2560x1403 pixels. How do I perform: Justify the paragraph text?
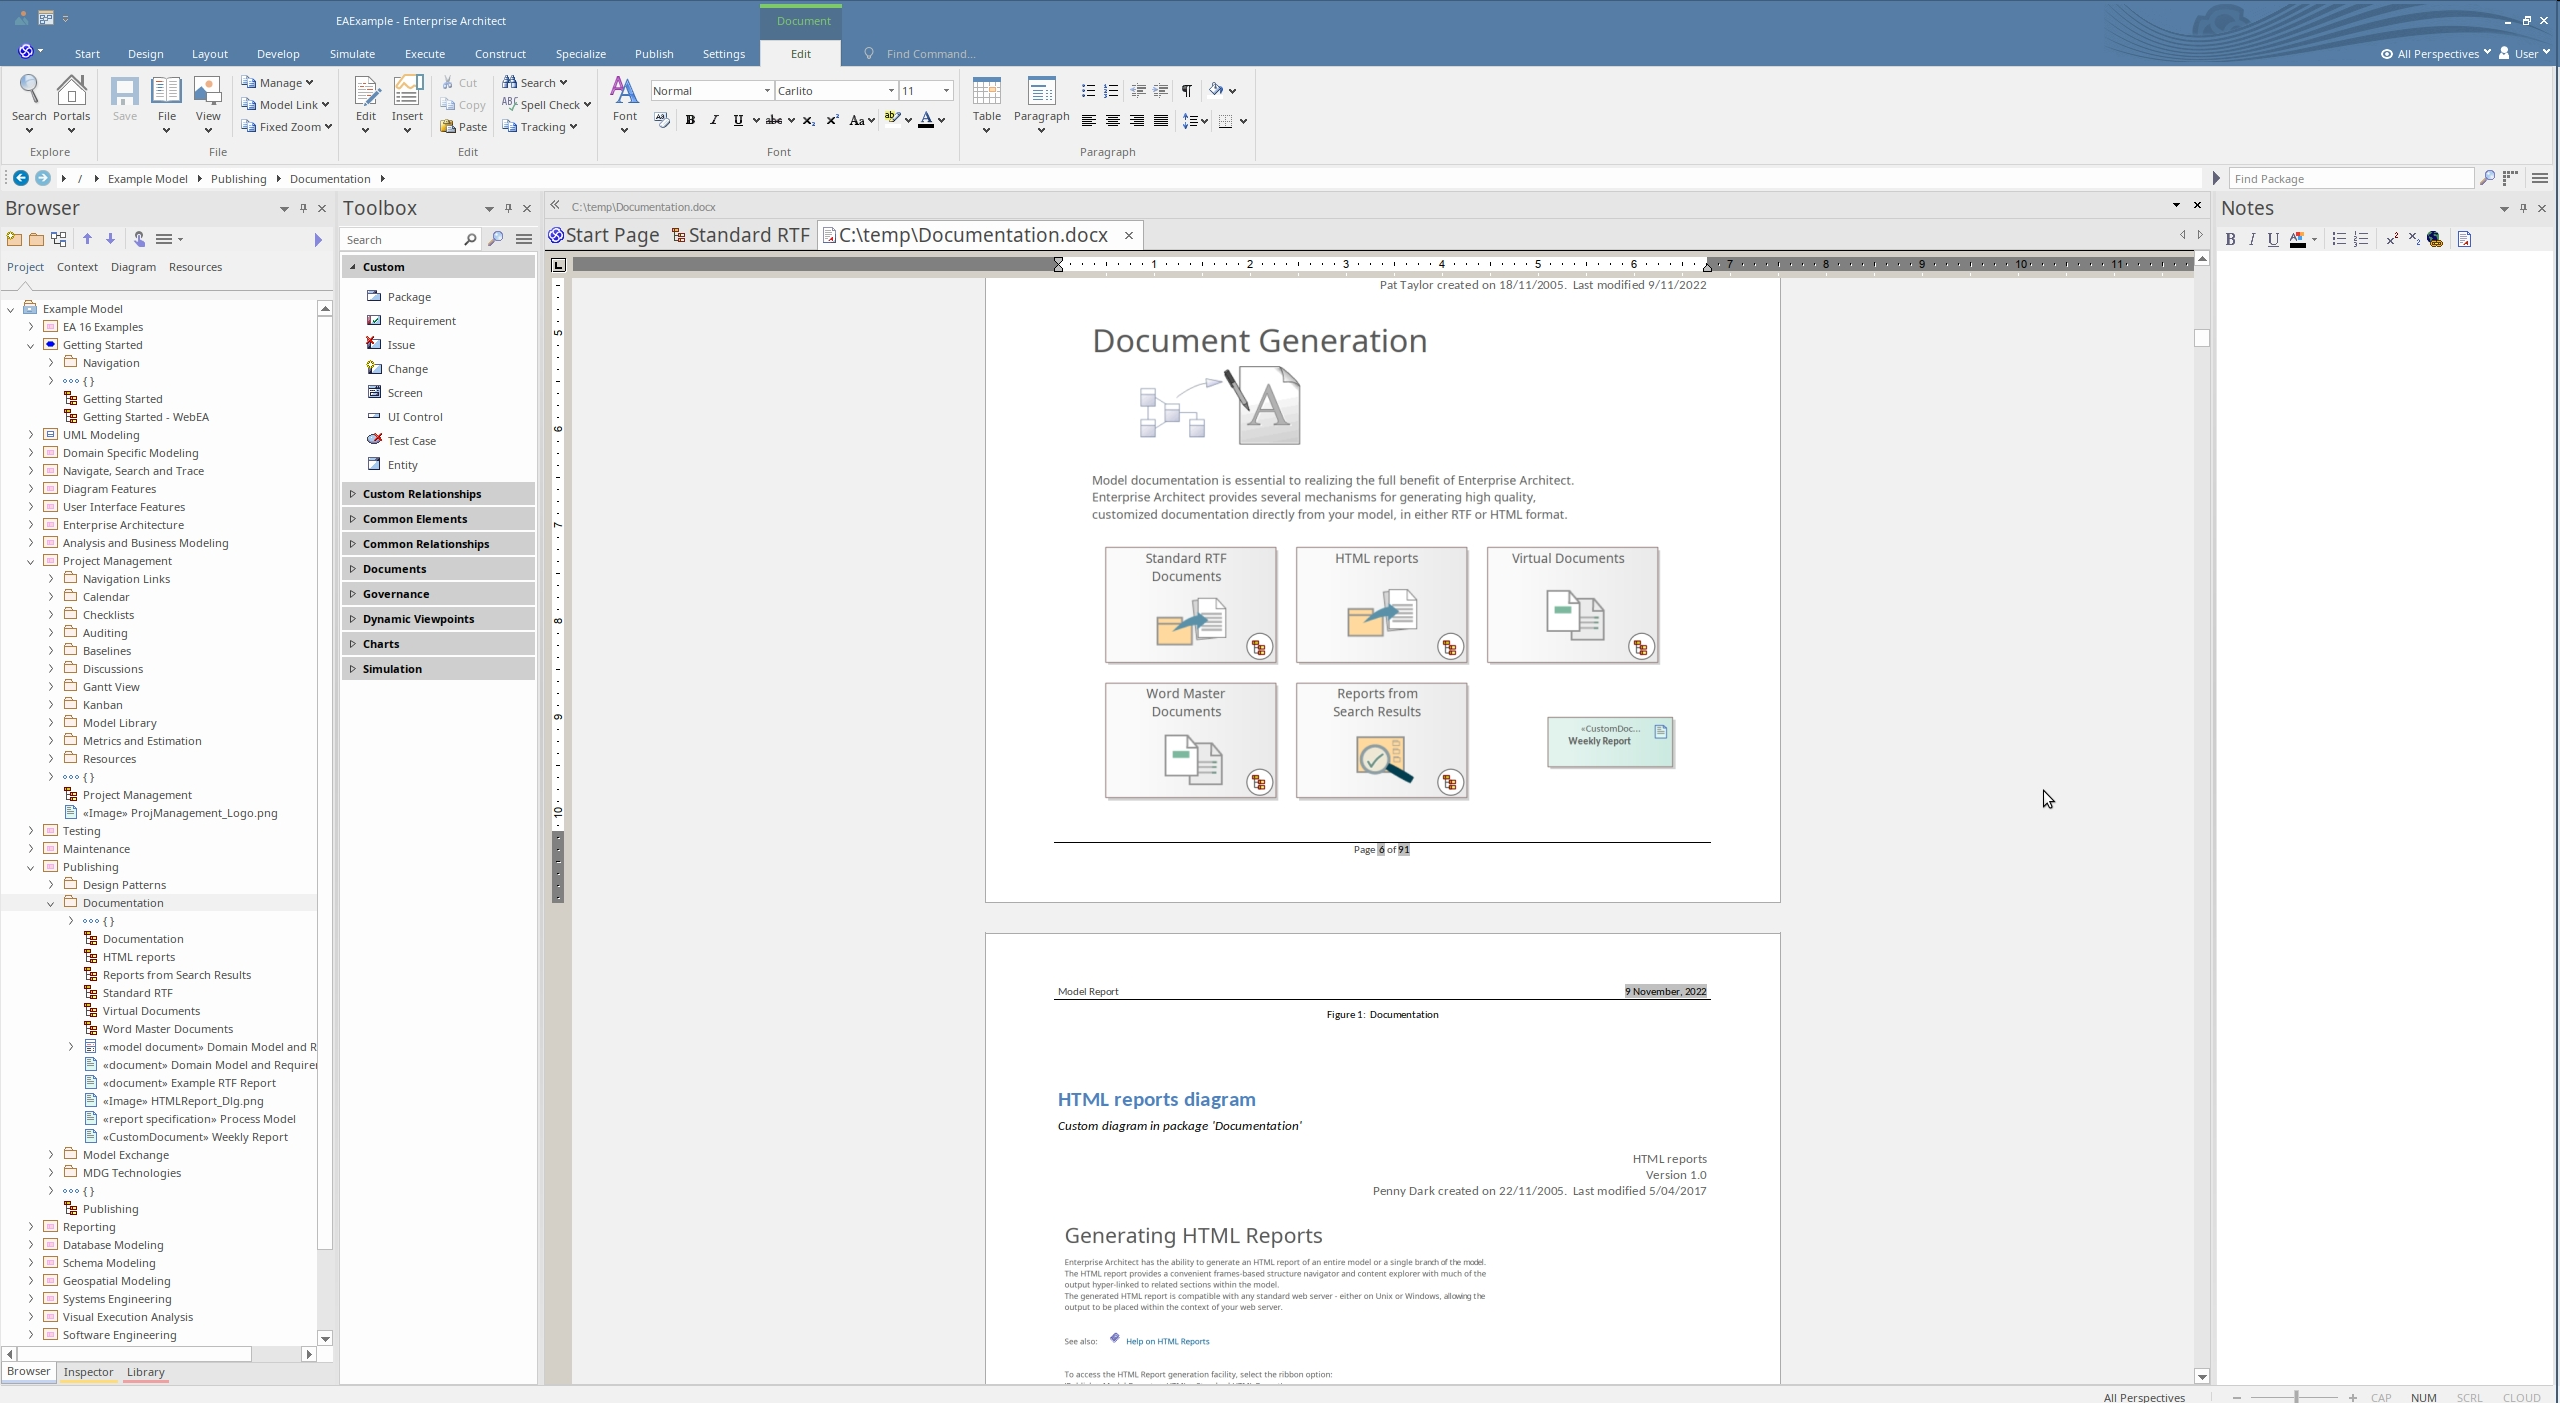pos(1161,120)
